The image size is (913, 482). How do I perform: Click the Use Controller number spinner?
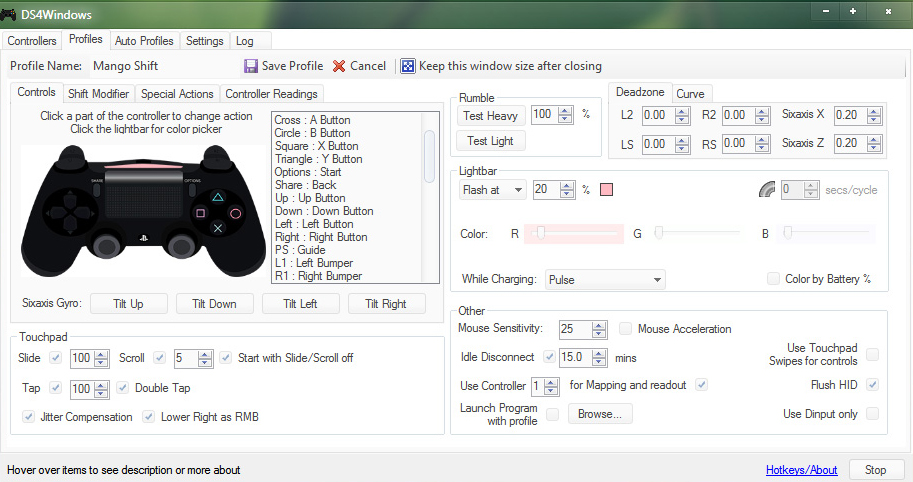[551, 385]
